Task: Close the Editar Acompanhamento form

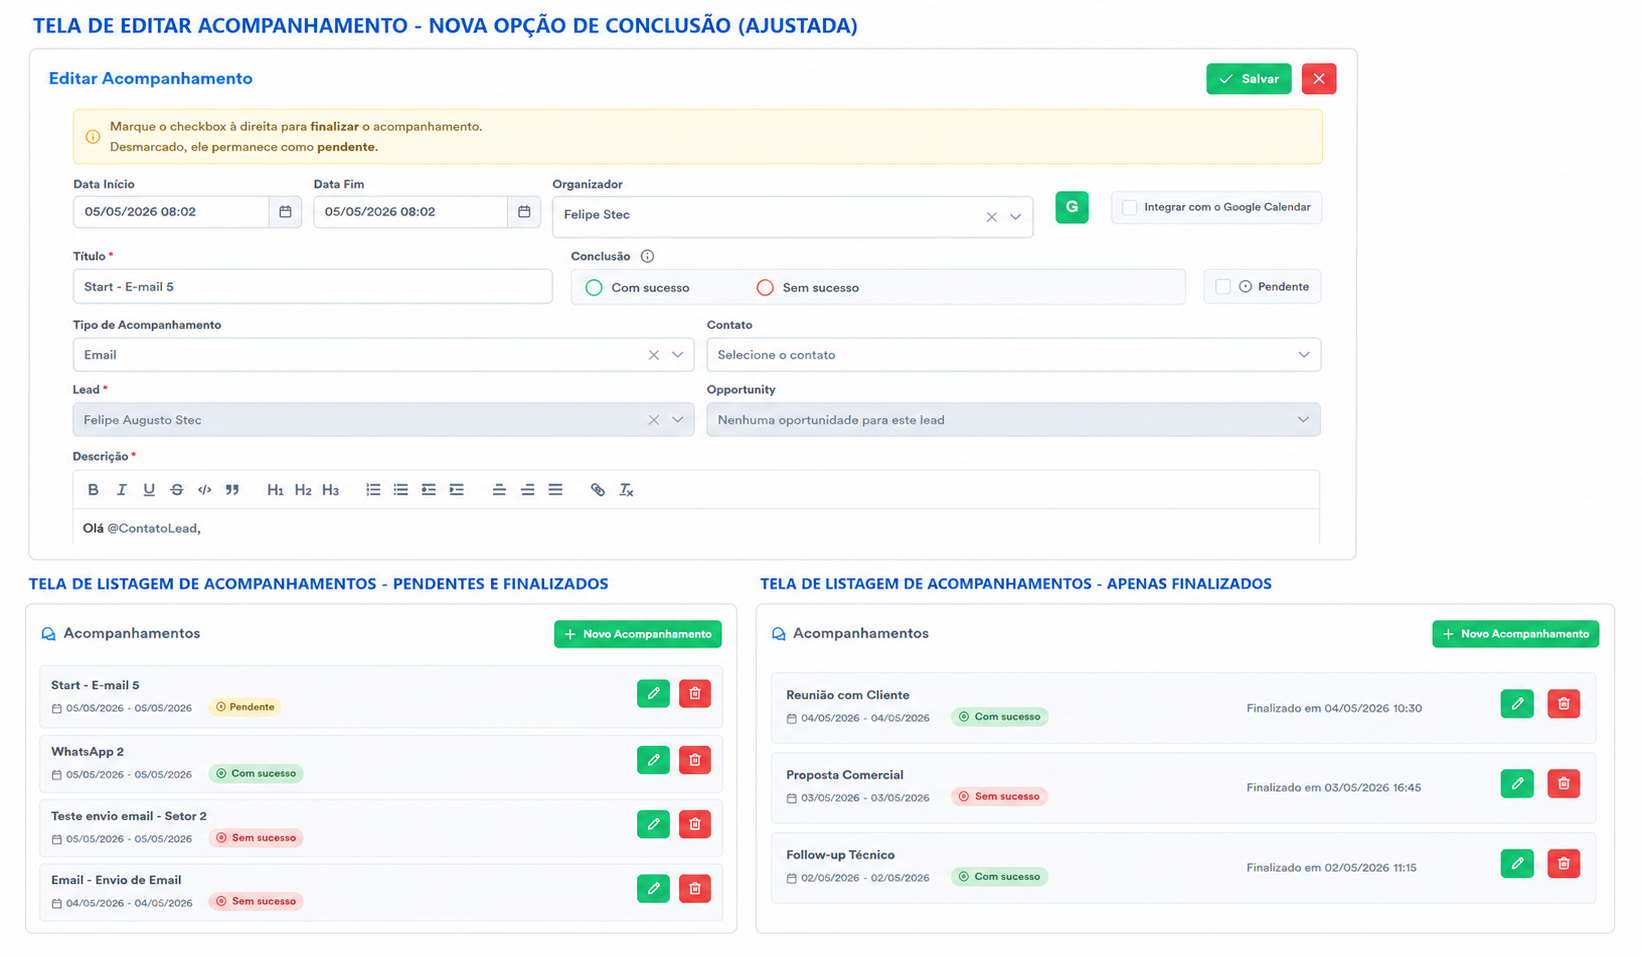Action: pyautogui.click(x=1319, y=79)
